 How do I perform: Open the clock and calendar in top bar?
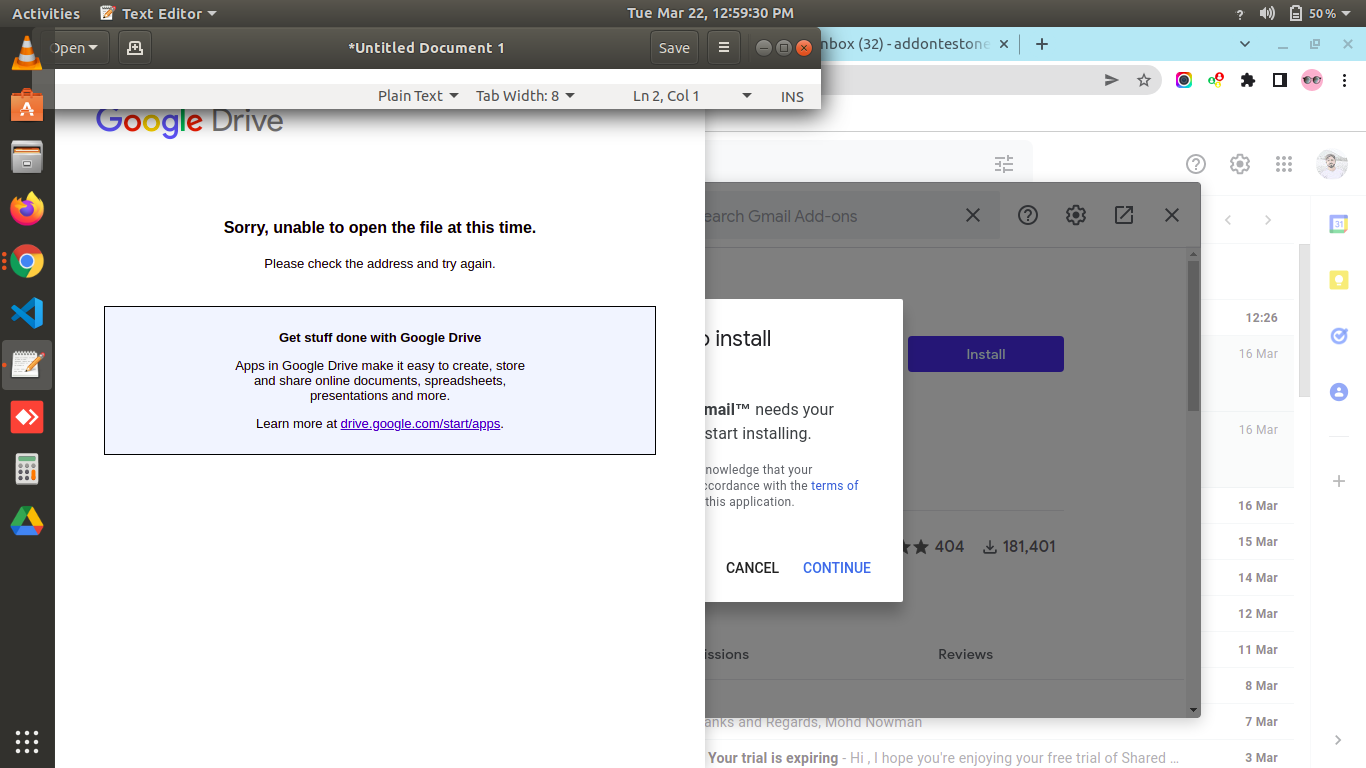click(710, 13)
